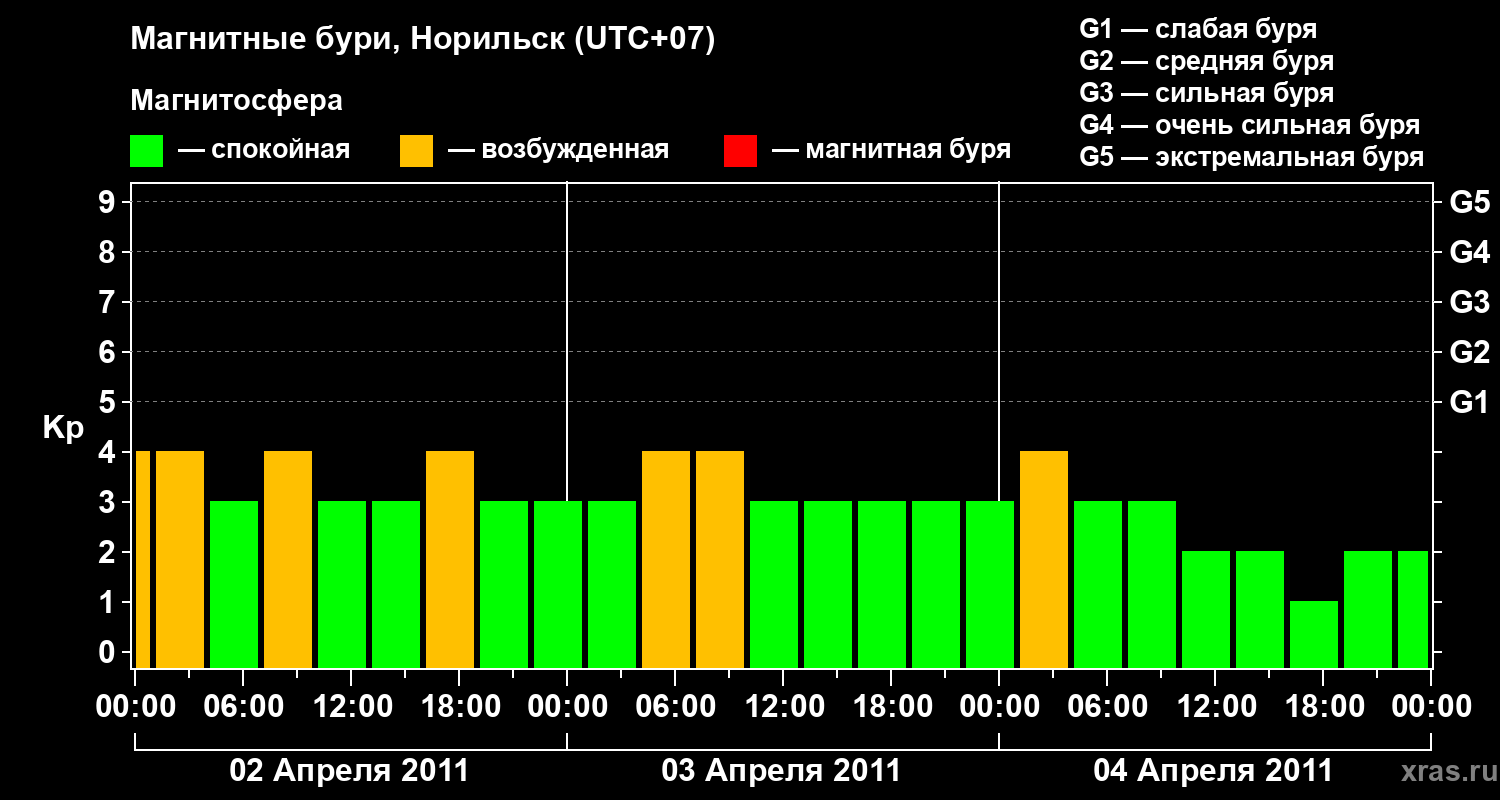1500x800 pixels.
Task: Click the orange bar just before 18:00 on 02 Апреля
Action: tap(450, 559)
